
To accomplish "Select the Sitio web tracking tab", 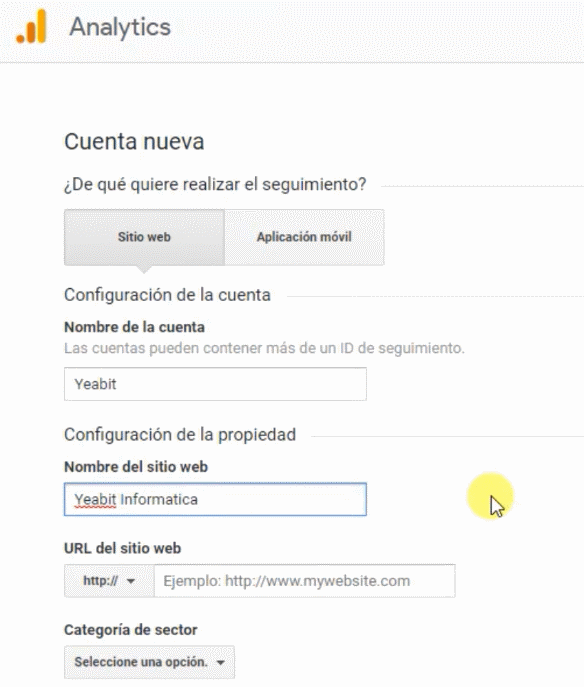I will 144,237.
